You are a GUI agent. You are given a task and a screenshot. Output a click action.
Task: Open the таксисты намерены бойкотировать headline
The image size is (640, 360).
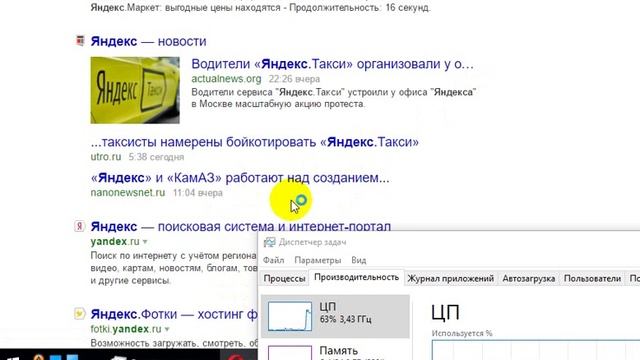click(x=255, y=142)
